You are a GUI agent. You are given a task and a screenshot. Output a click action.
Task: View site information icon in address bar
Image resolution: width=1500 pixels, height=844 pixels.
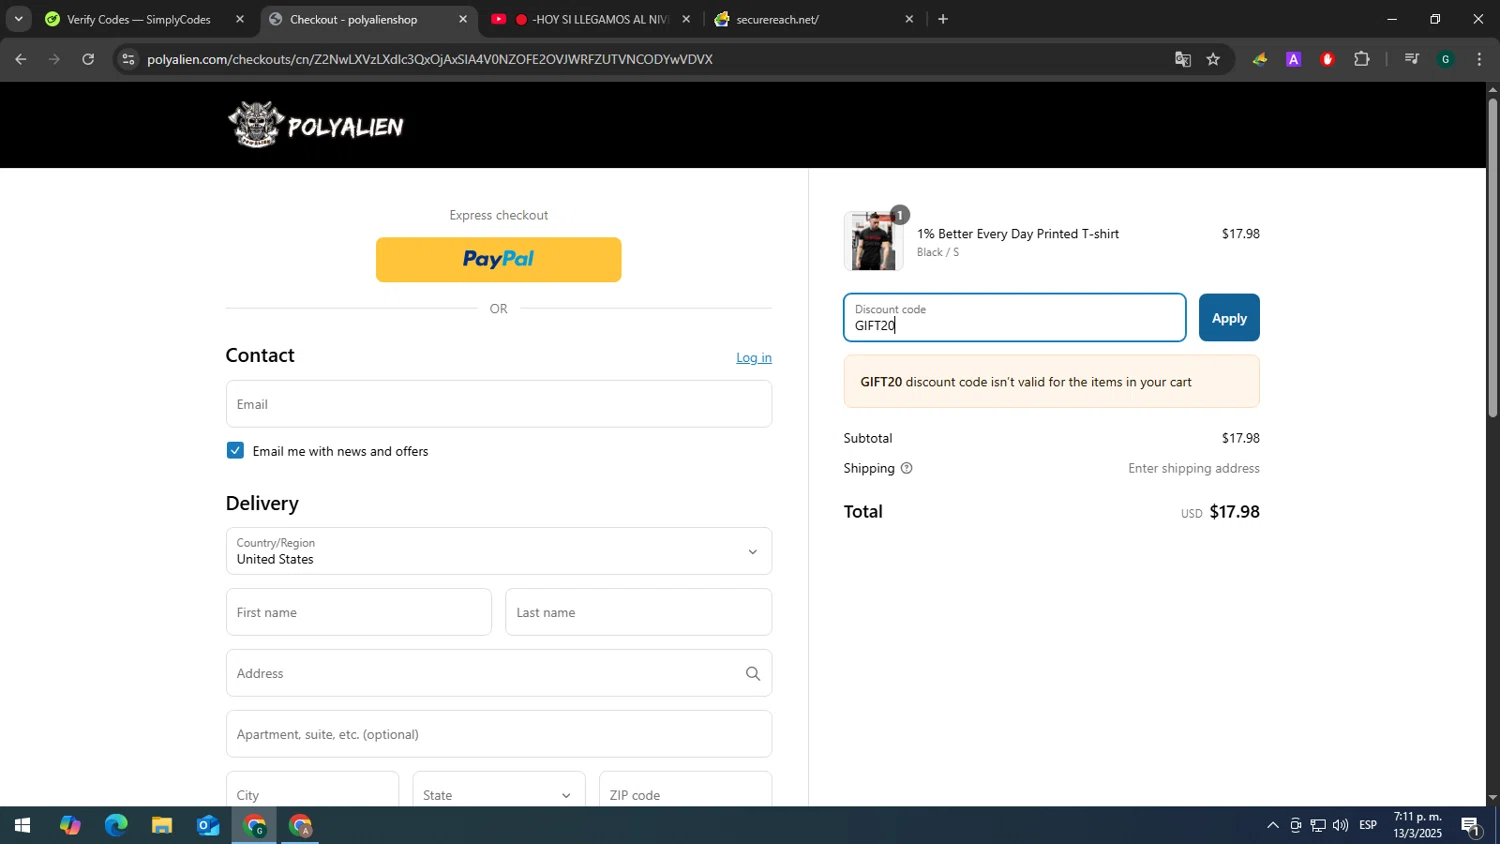pyautogui.click(x=127, y=59)
